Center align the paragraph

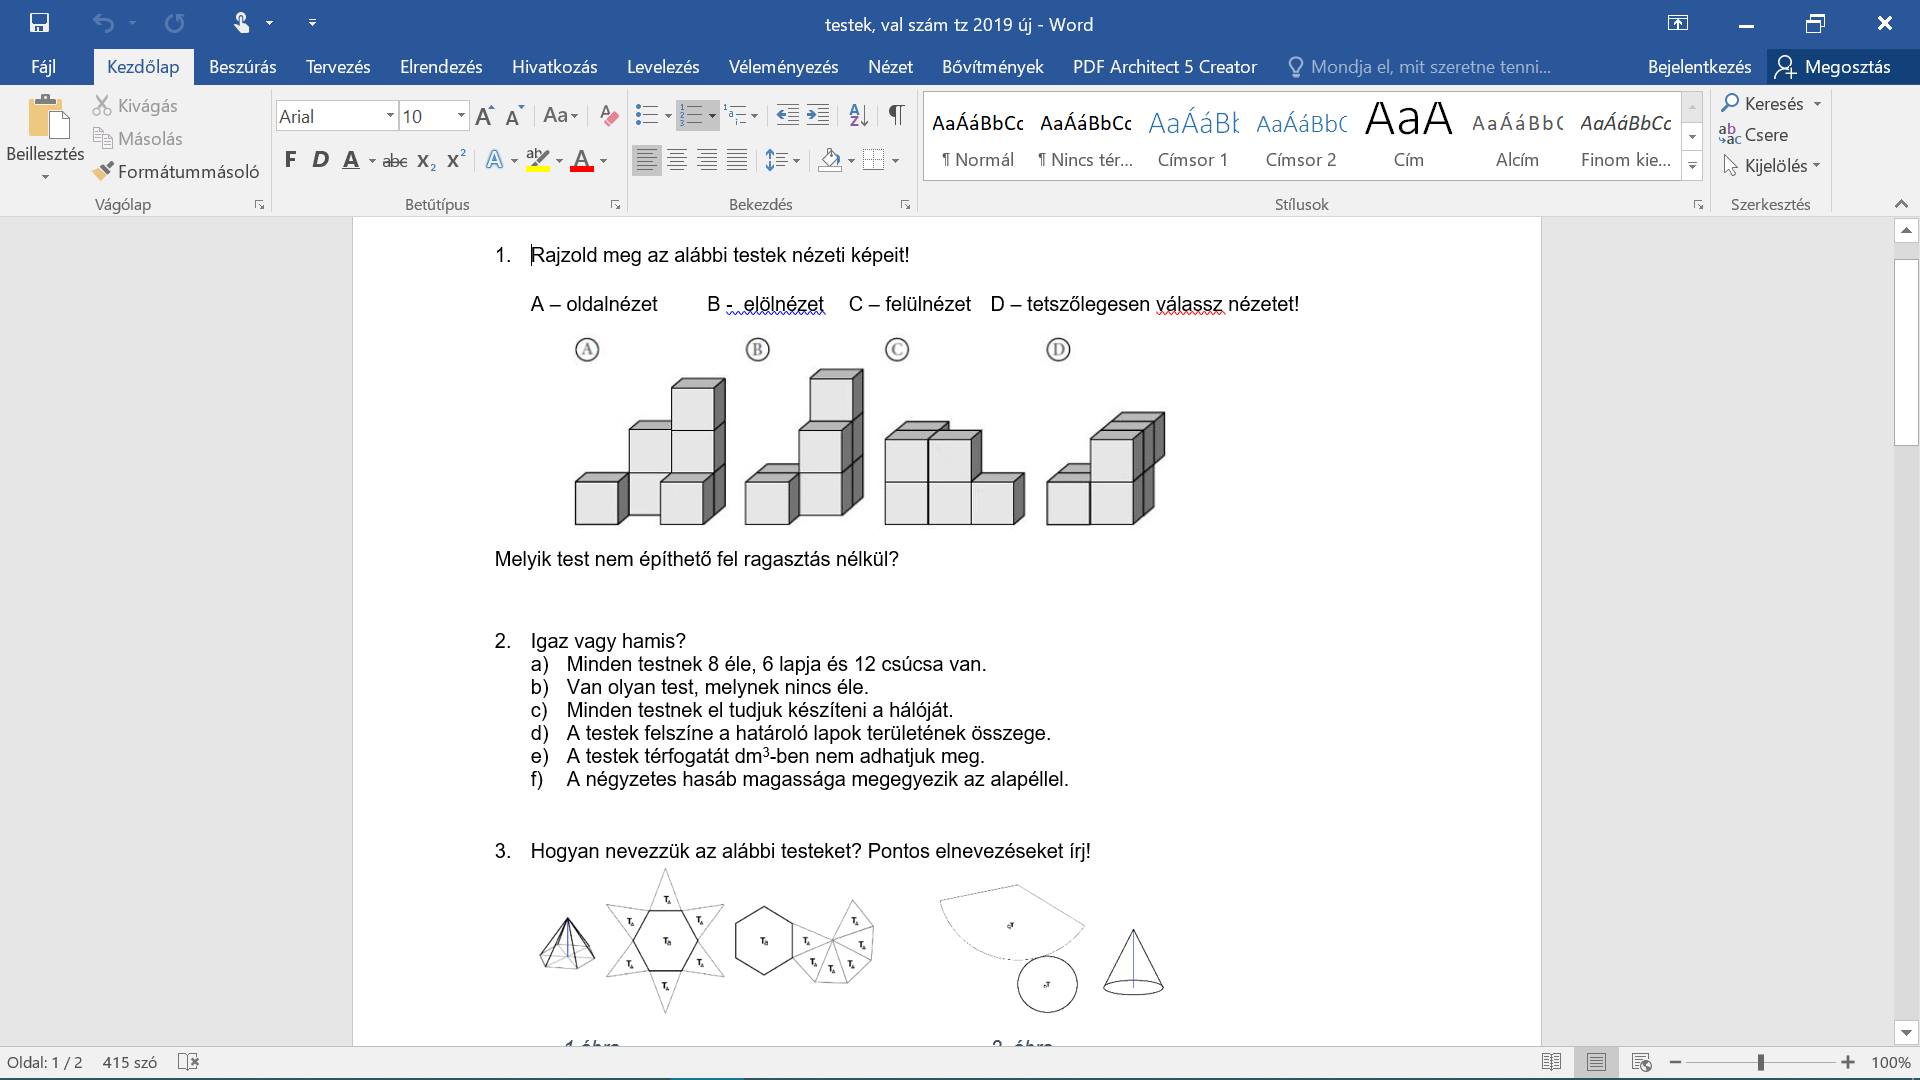[677, 160]
